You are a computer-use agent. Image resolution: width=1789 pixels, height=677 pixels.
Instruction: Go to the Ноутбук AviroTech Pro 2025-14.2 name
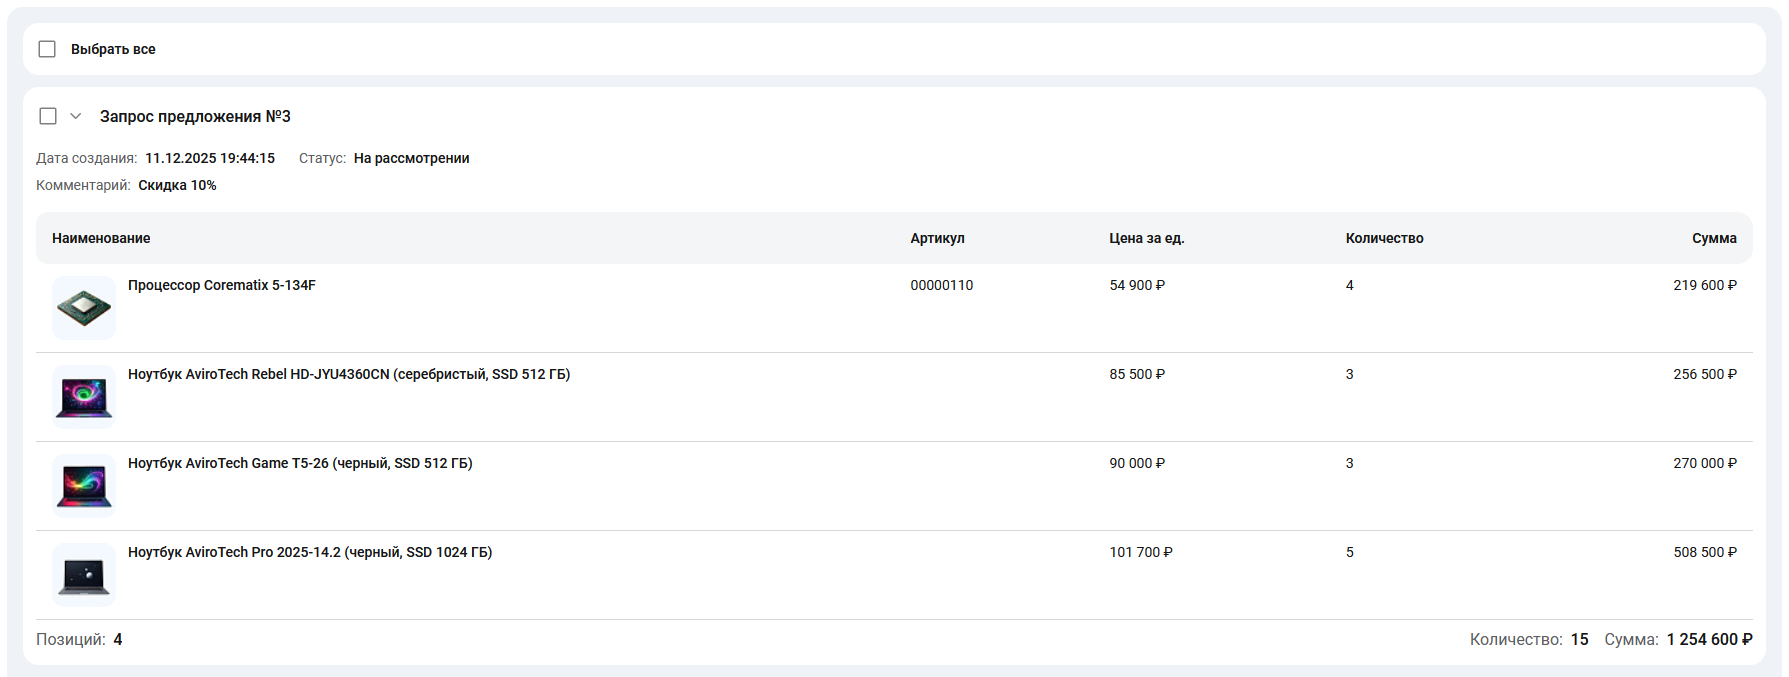pyautogui.click(x=309, y=552)
